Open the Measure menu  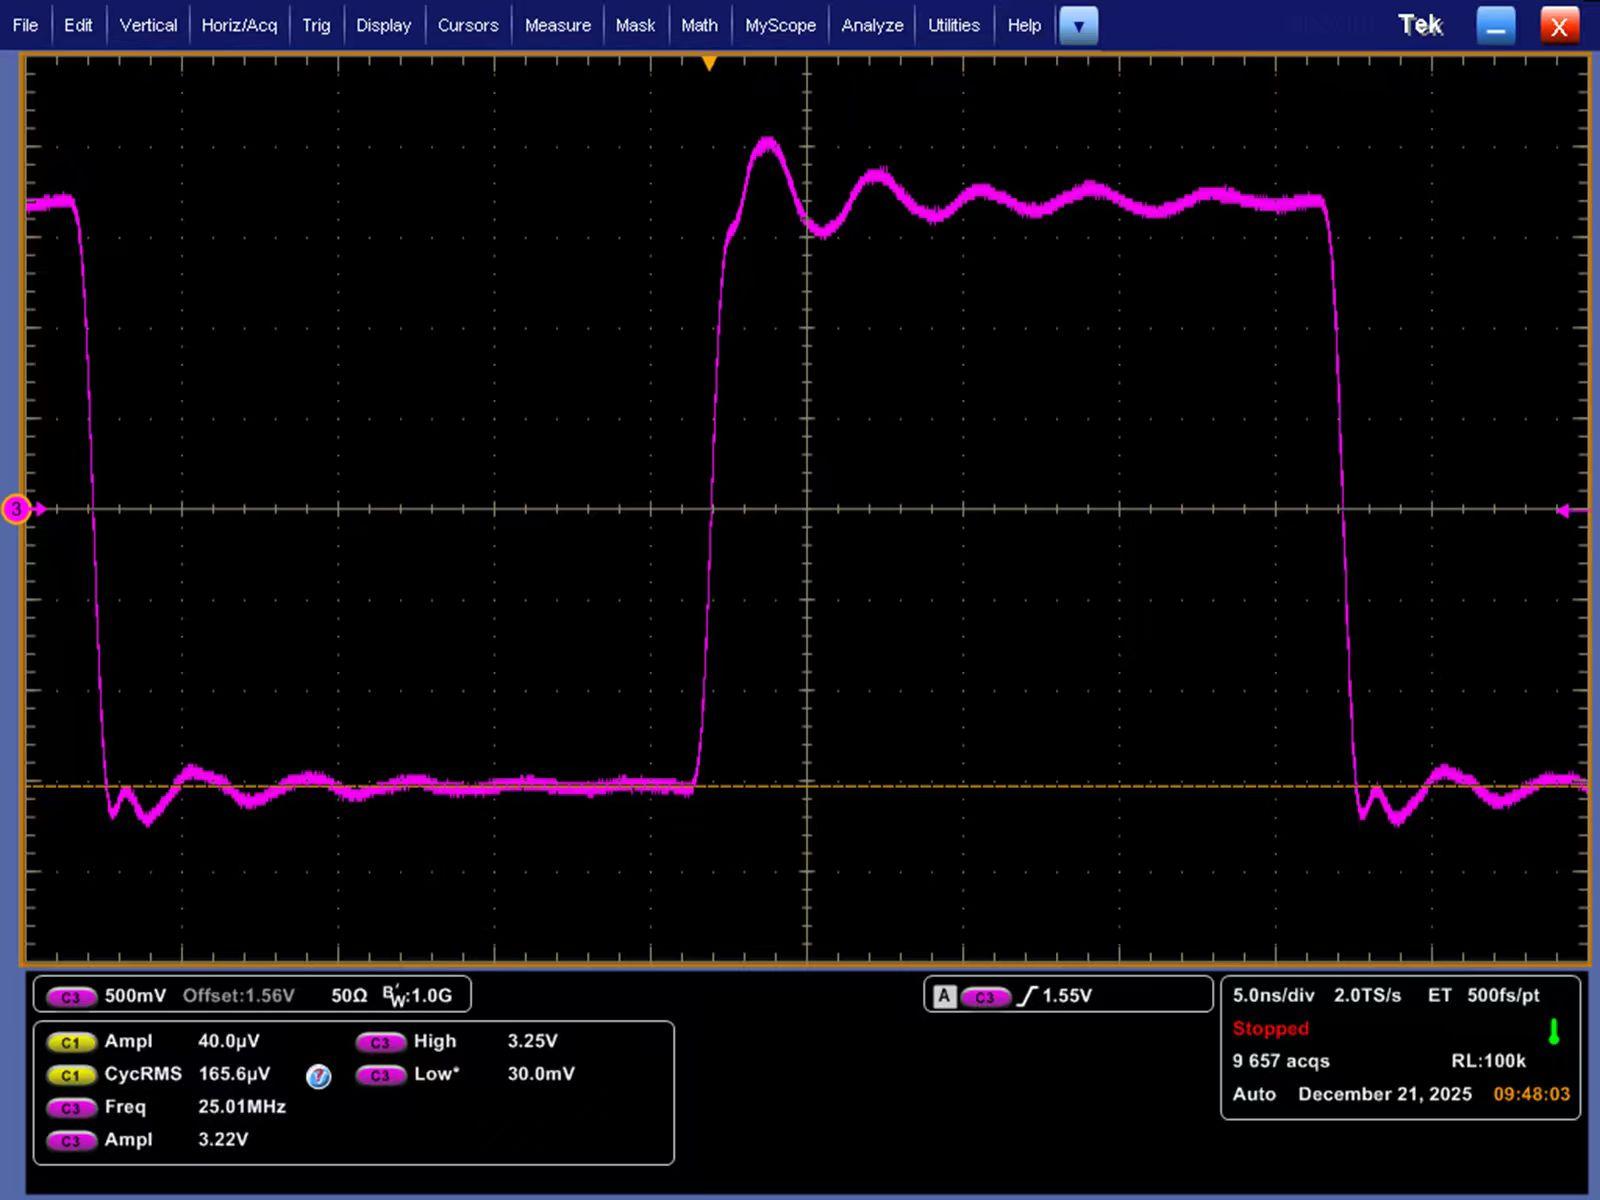tap(558, 25)
